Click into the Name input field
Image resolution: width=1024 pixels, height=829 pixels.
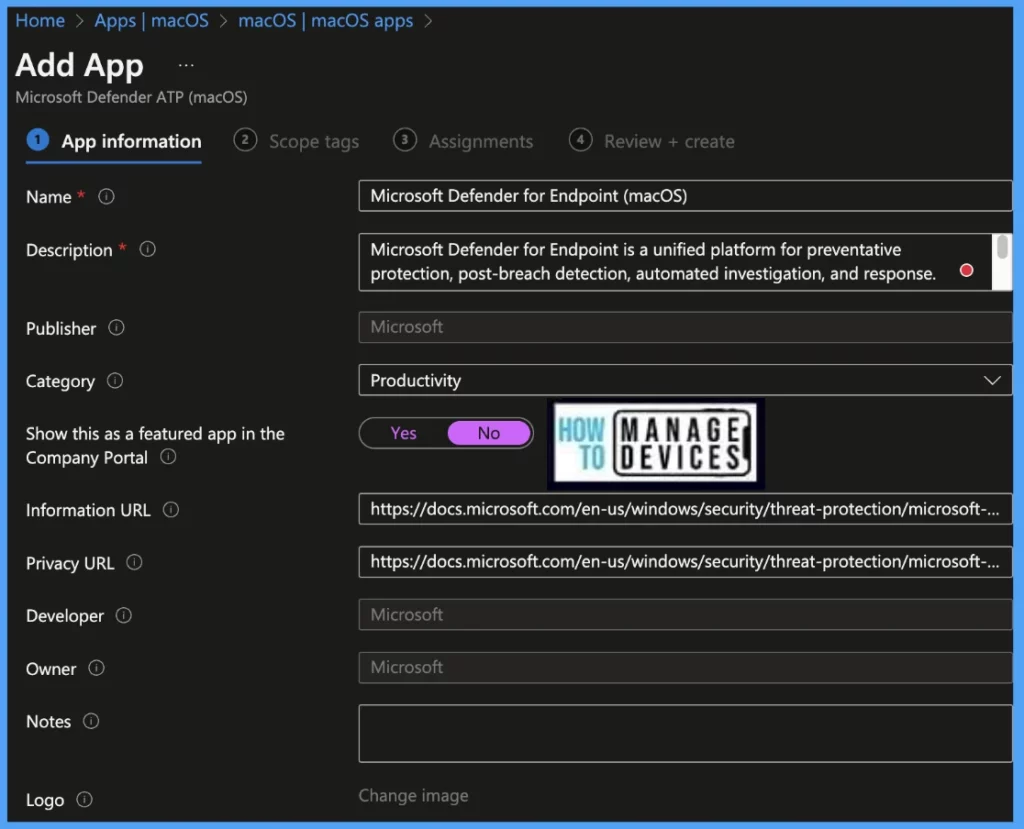pos(685,196)
